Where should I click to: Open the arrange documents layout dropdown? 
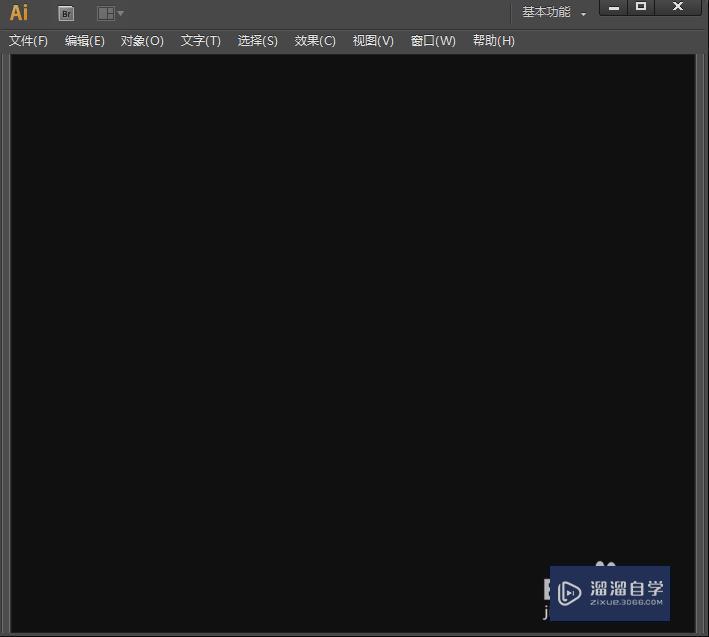tap(110, 14)
